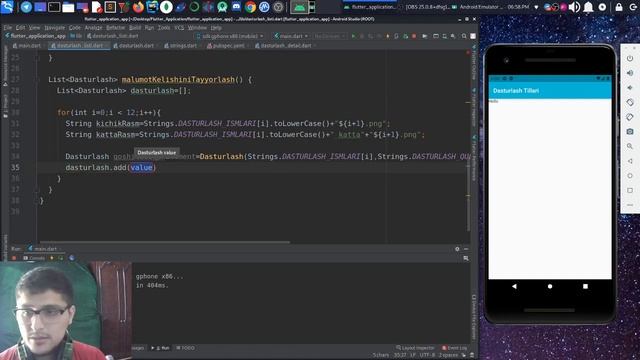Tap the Android back navigation button on phone screen
Viewport: 640px width, 360px height.
(514, 287)
